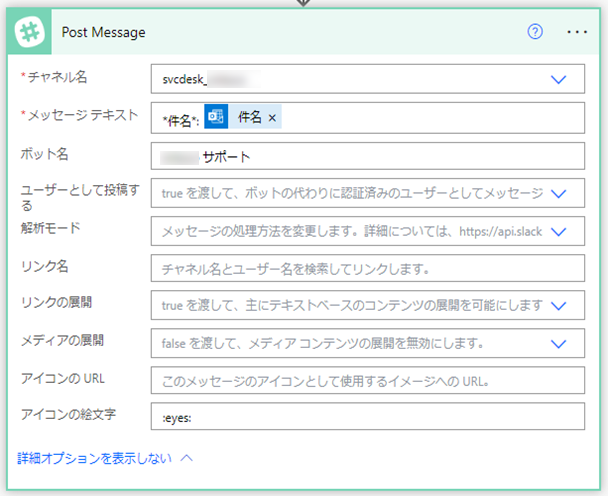Open the リンクの展開 dropdown

click(x=558, y=305)
